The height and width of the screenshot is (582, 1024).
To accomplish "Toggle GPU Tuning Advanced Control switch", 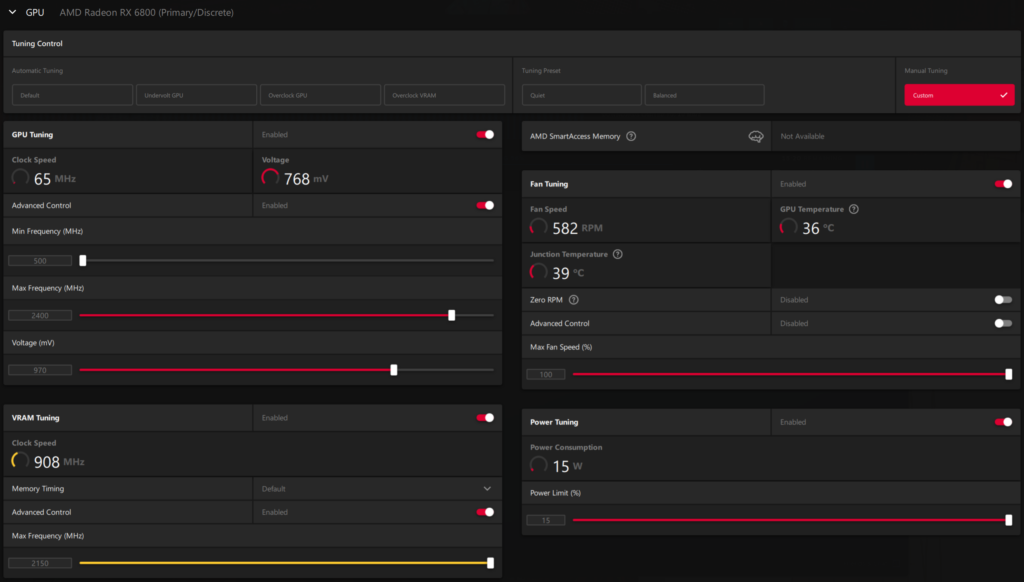I will [485, 205].
